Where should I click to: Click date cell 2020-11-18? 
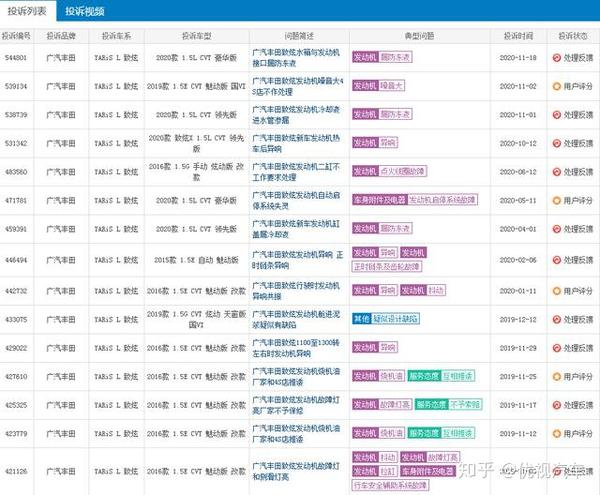[x=518, y=58]
